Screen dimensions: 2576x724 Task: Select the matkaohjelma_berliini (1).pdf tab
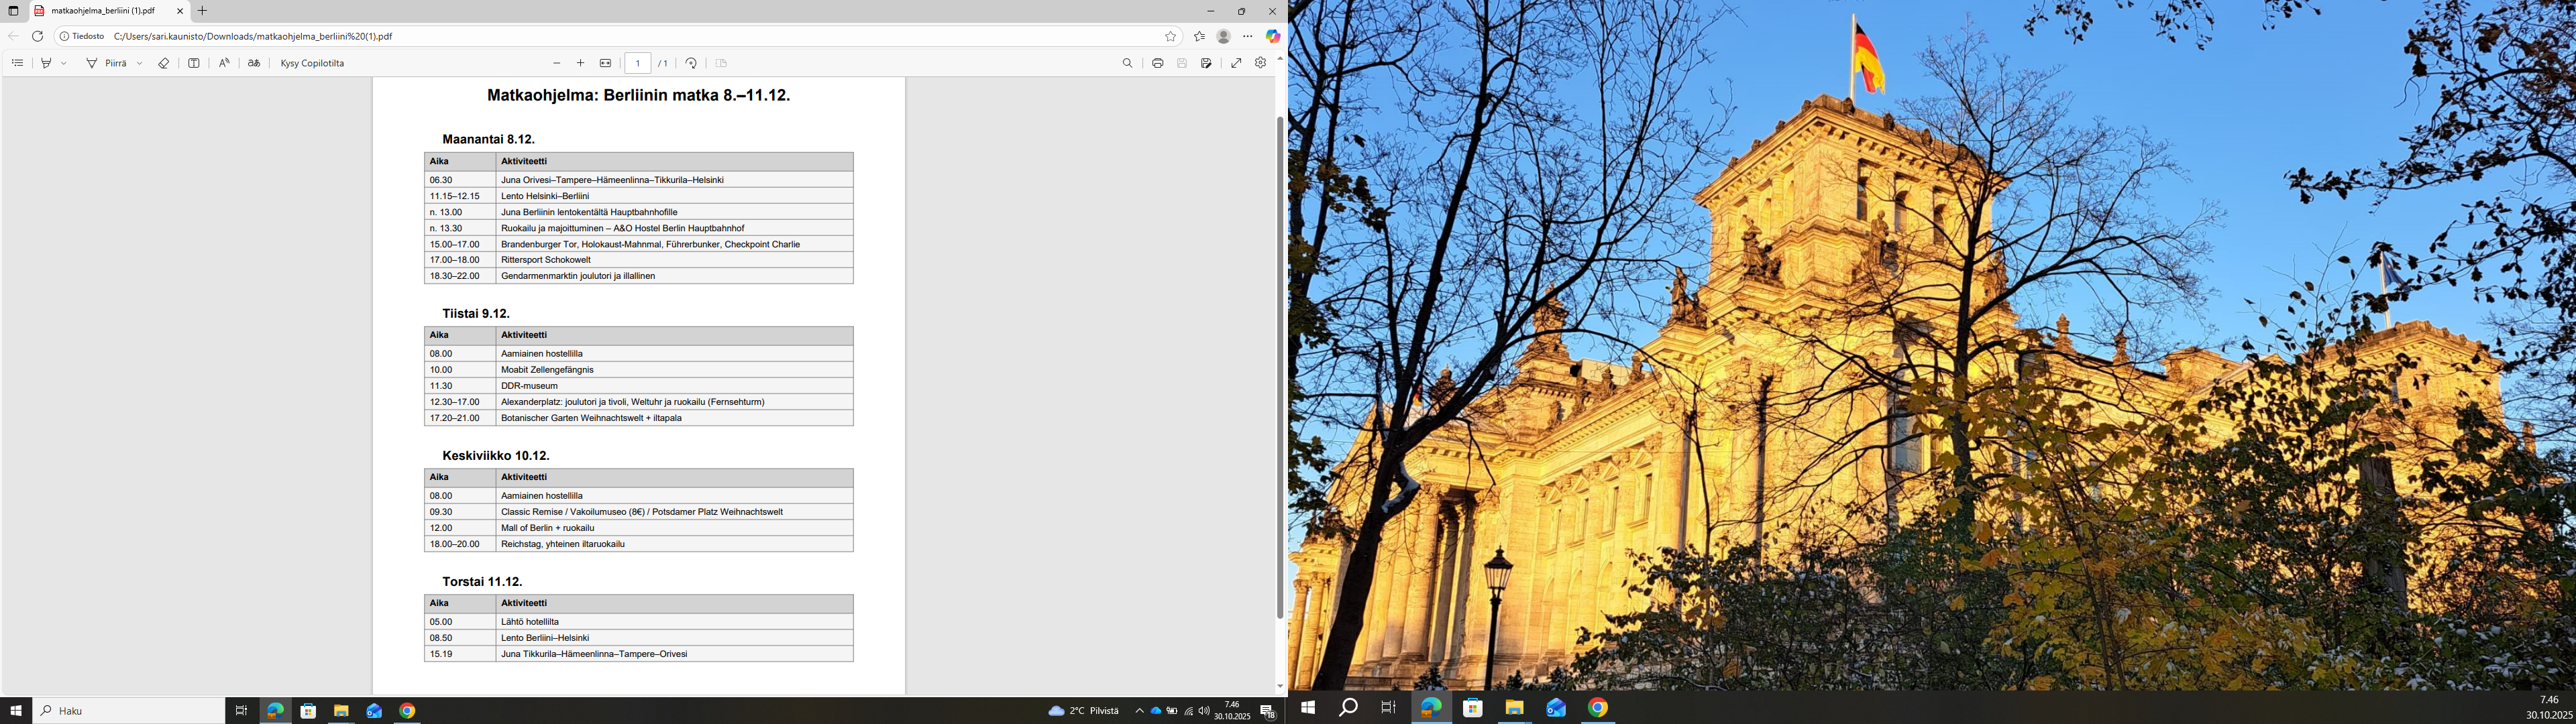103,11
